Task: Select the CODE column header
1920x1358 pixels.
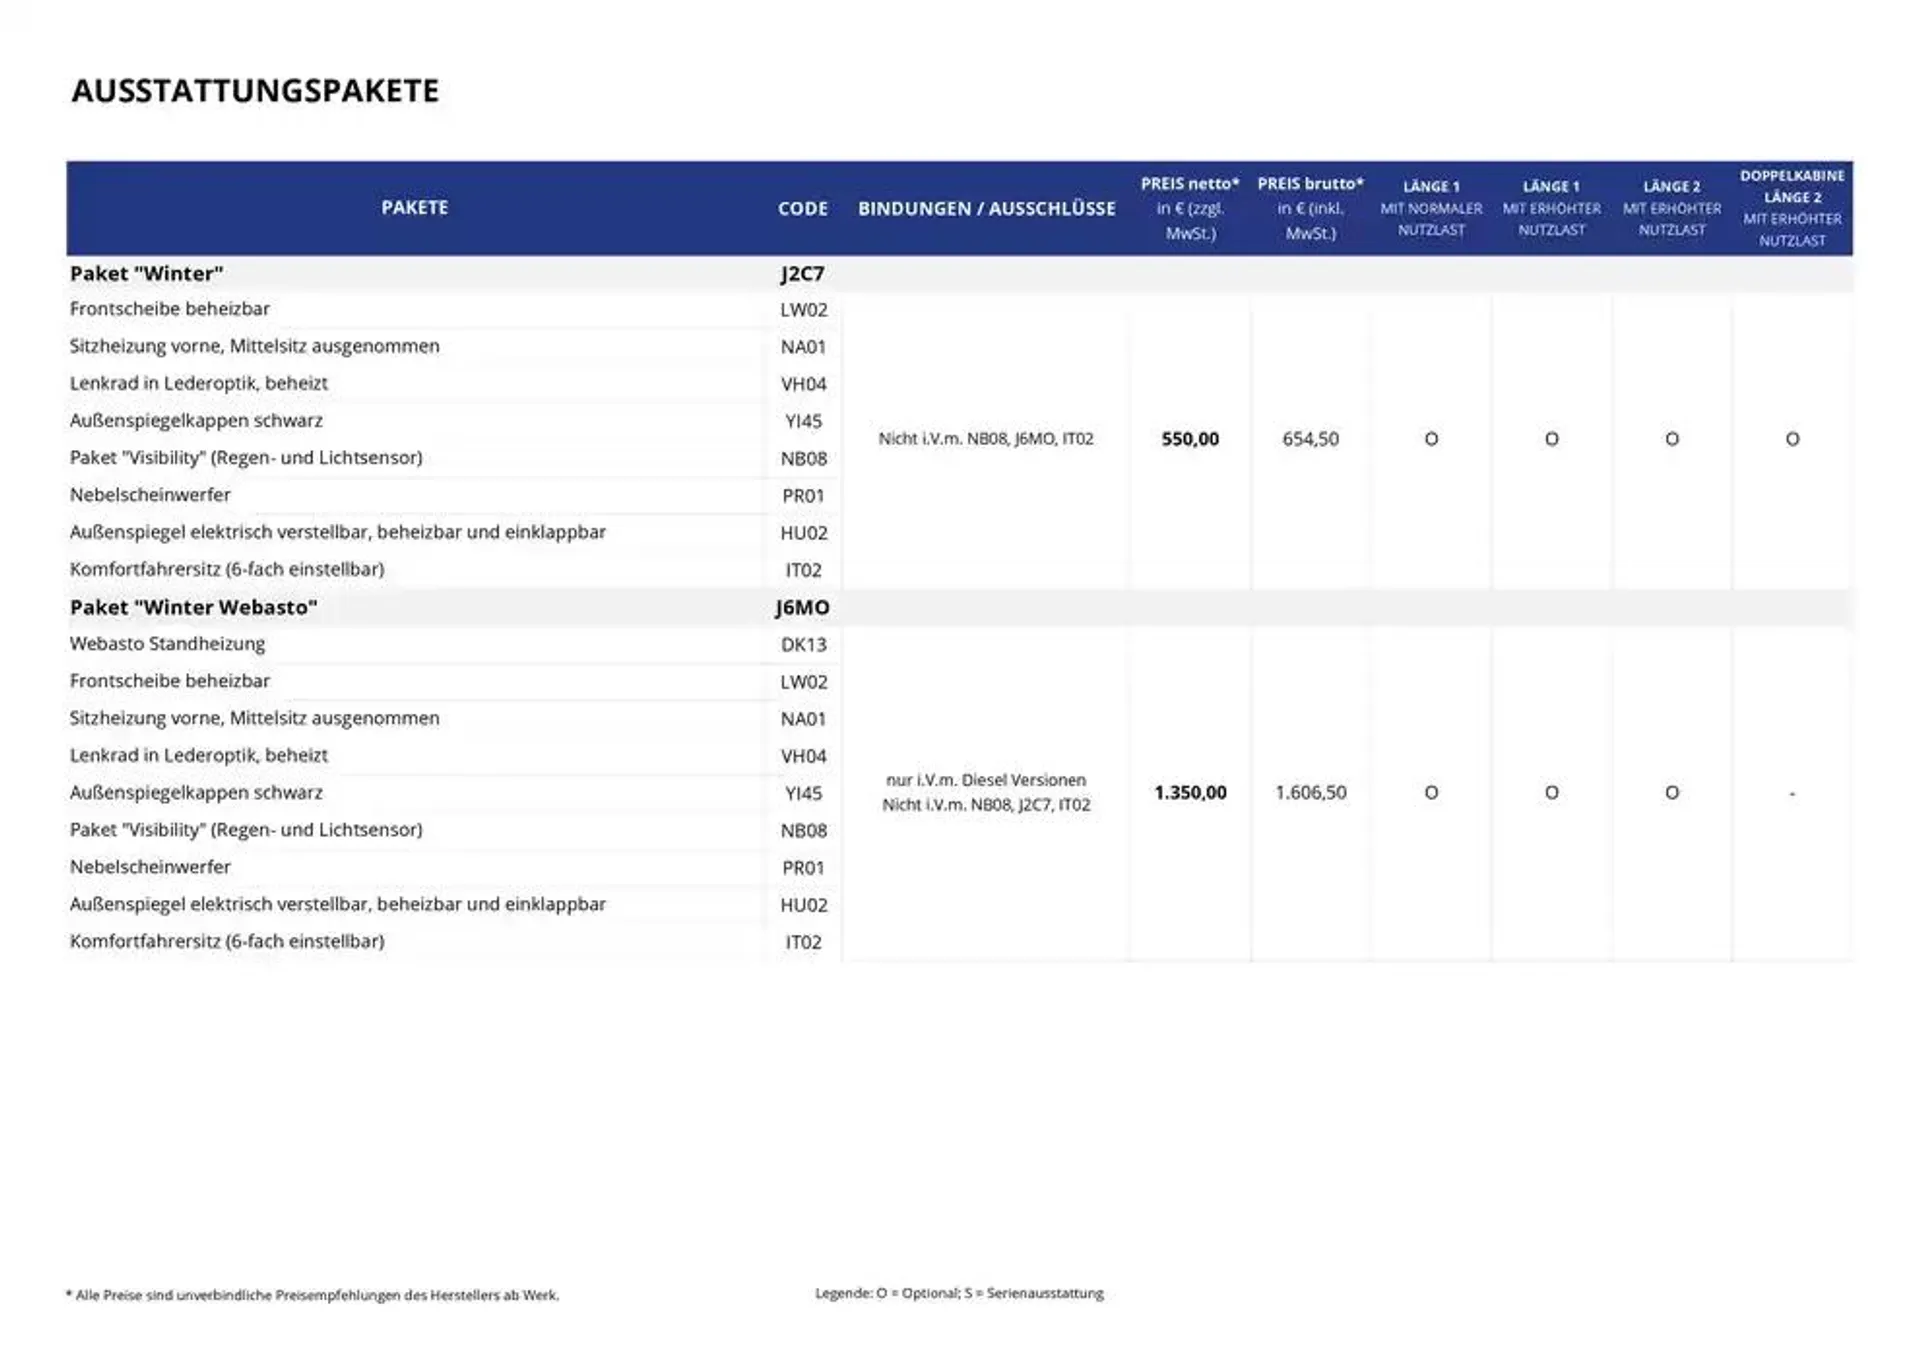Action: coord(803,209)
